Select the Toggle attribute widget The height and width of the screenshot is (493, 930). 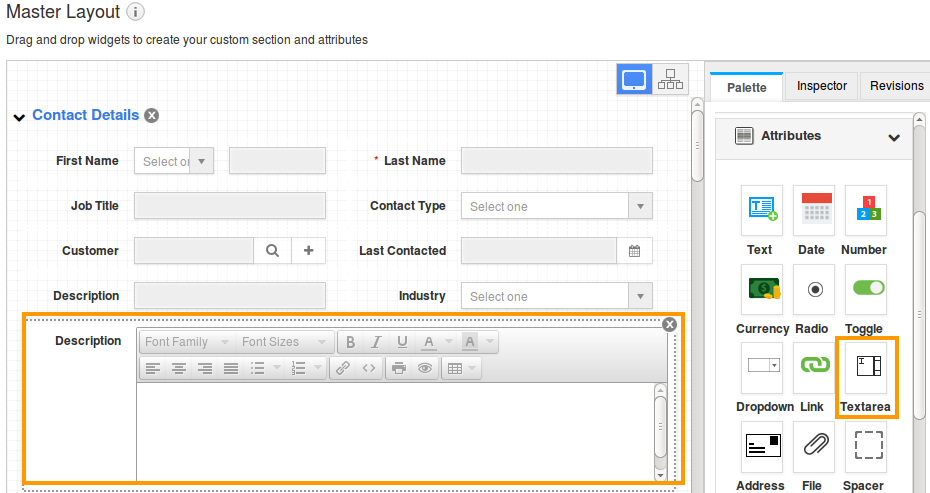point(866,290)
